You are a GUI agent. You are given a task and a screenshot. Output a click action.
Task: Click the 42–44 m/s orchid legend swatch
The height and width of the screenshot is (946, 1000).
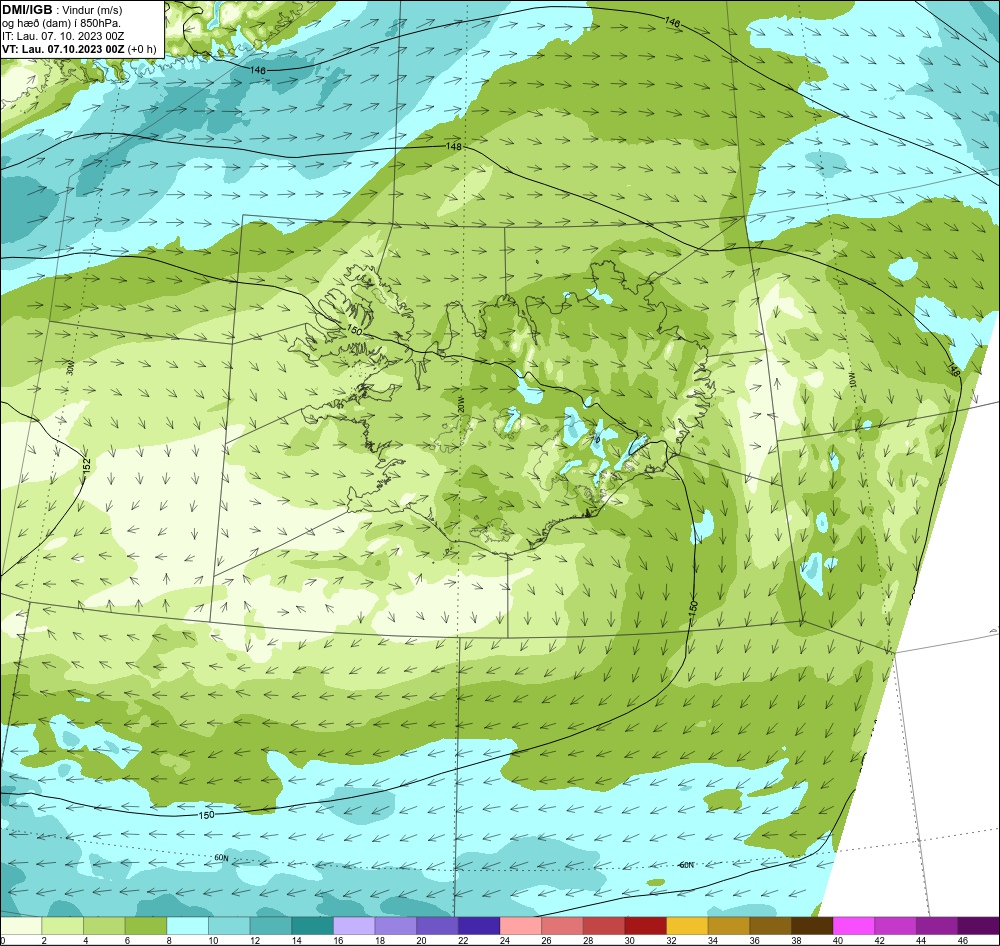pyautogui.click(x=896, y=925)
